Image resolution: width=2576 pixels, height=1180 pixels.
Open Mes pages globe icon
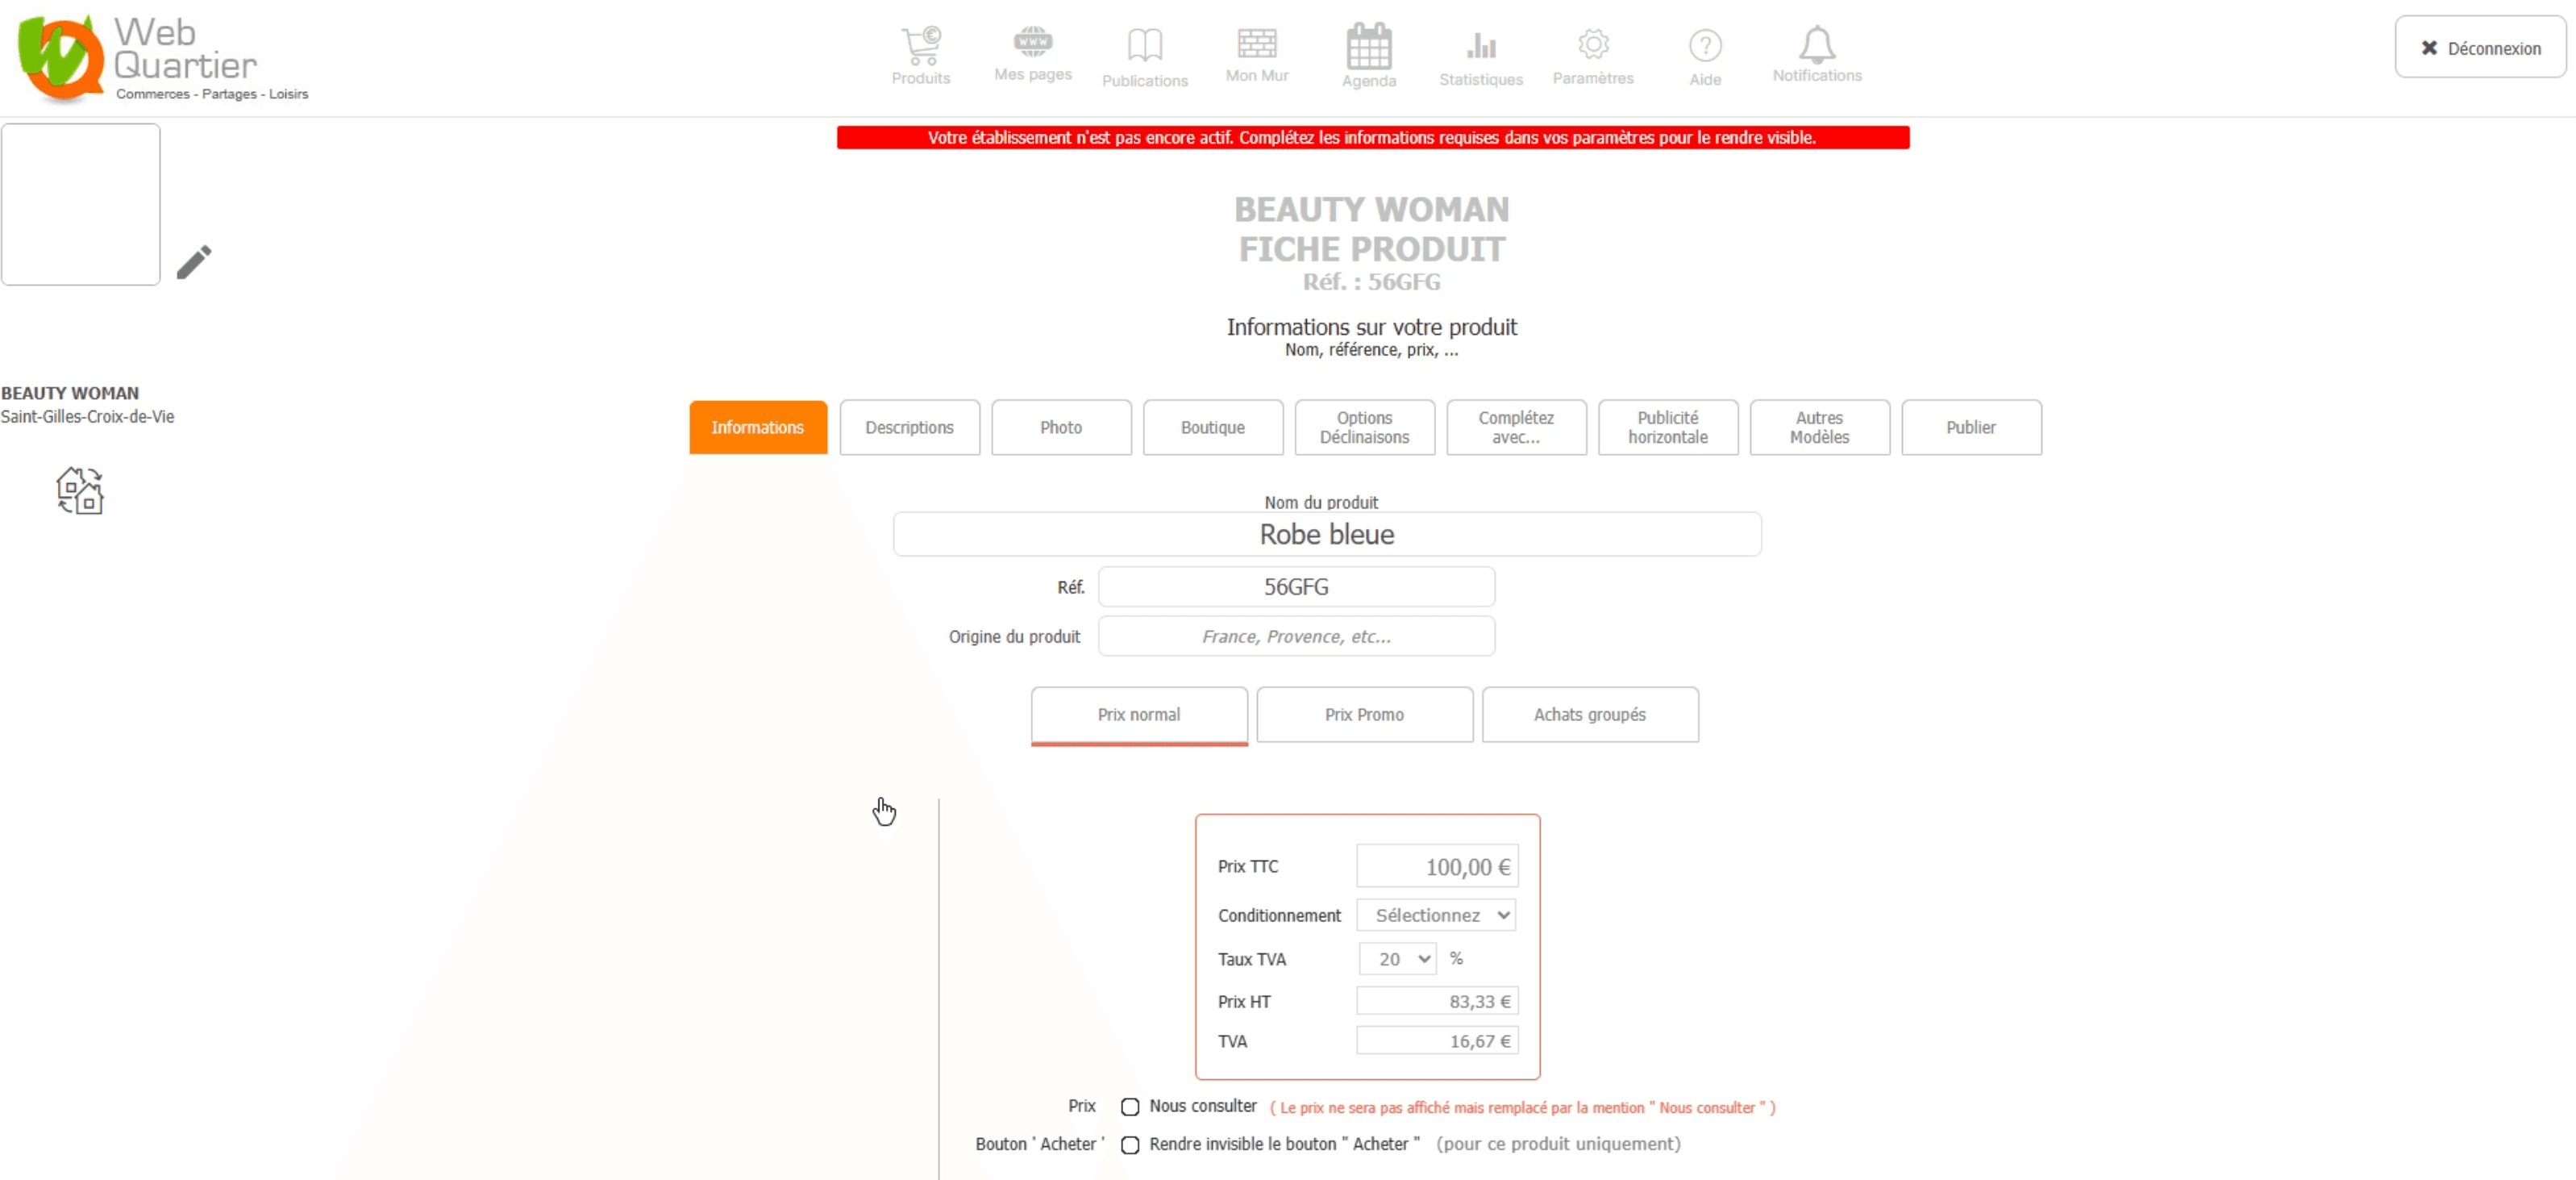click(1032, 42)
